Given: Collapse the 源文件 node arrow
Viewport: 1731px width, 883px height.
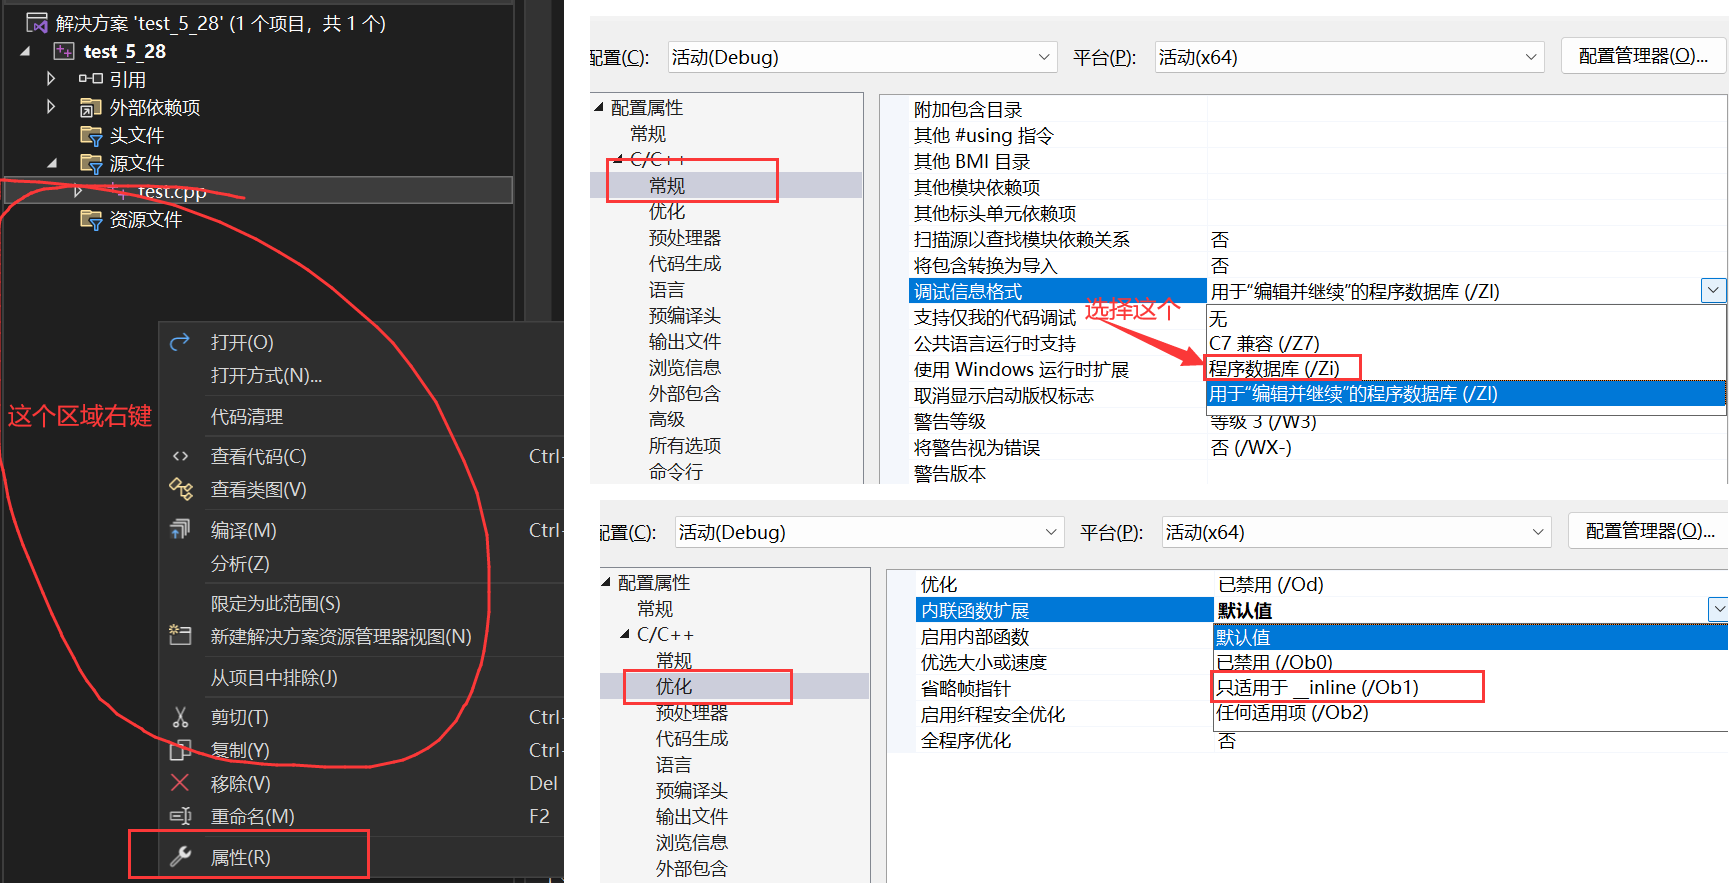Looking at the screenshot, I should pyautogui.click(x=52, y=163).
